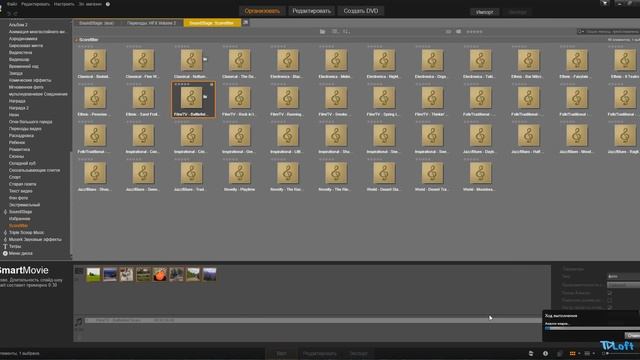Screen dimensions: 640x360
Task: Open the Файл menu
Action: pyautogui.click(x=12, y=4)
